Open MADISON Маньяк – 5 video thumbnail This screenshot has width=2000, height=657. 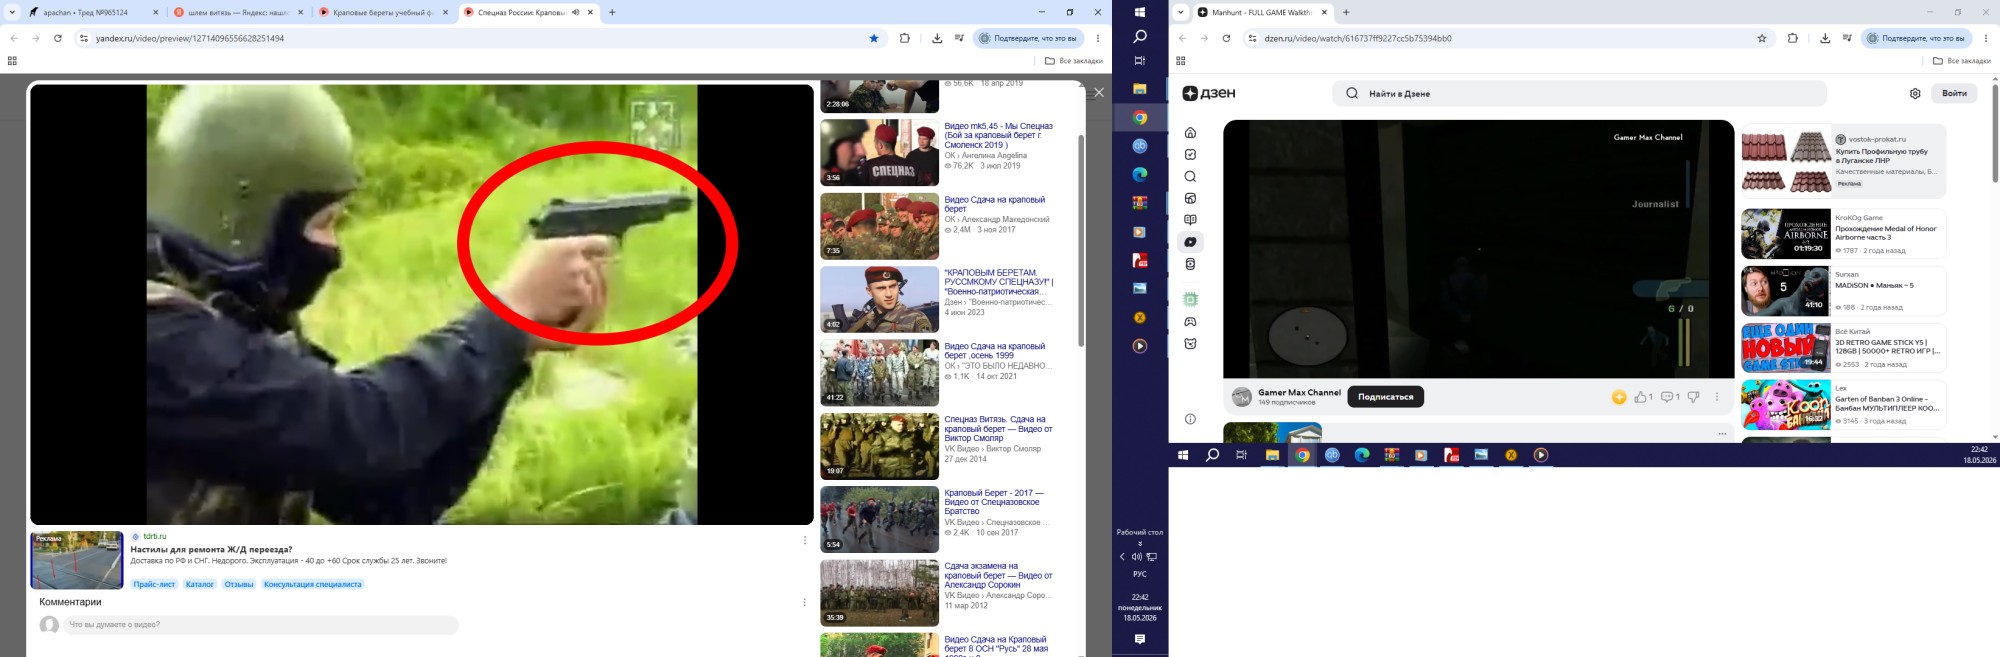1785,290
